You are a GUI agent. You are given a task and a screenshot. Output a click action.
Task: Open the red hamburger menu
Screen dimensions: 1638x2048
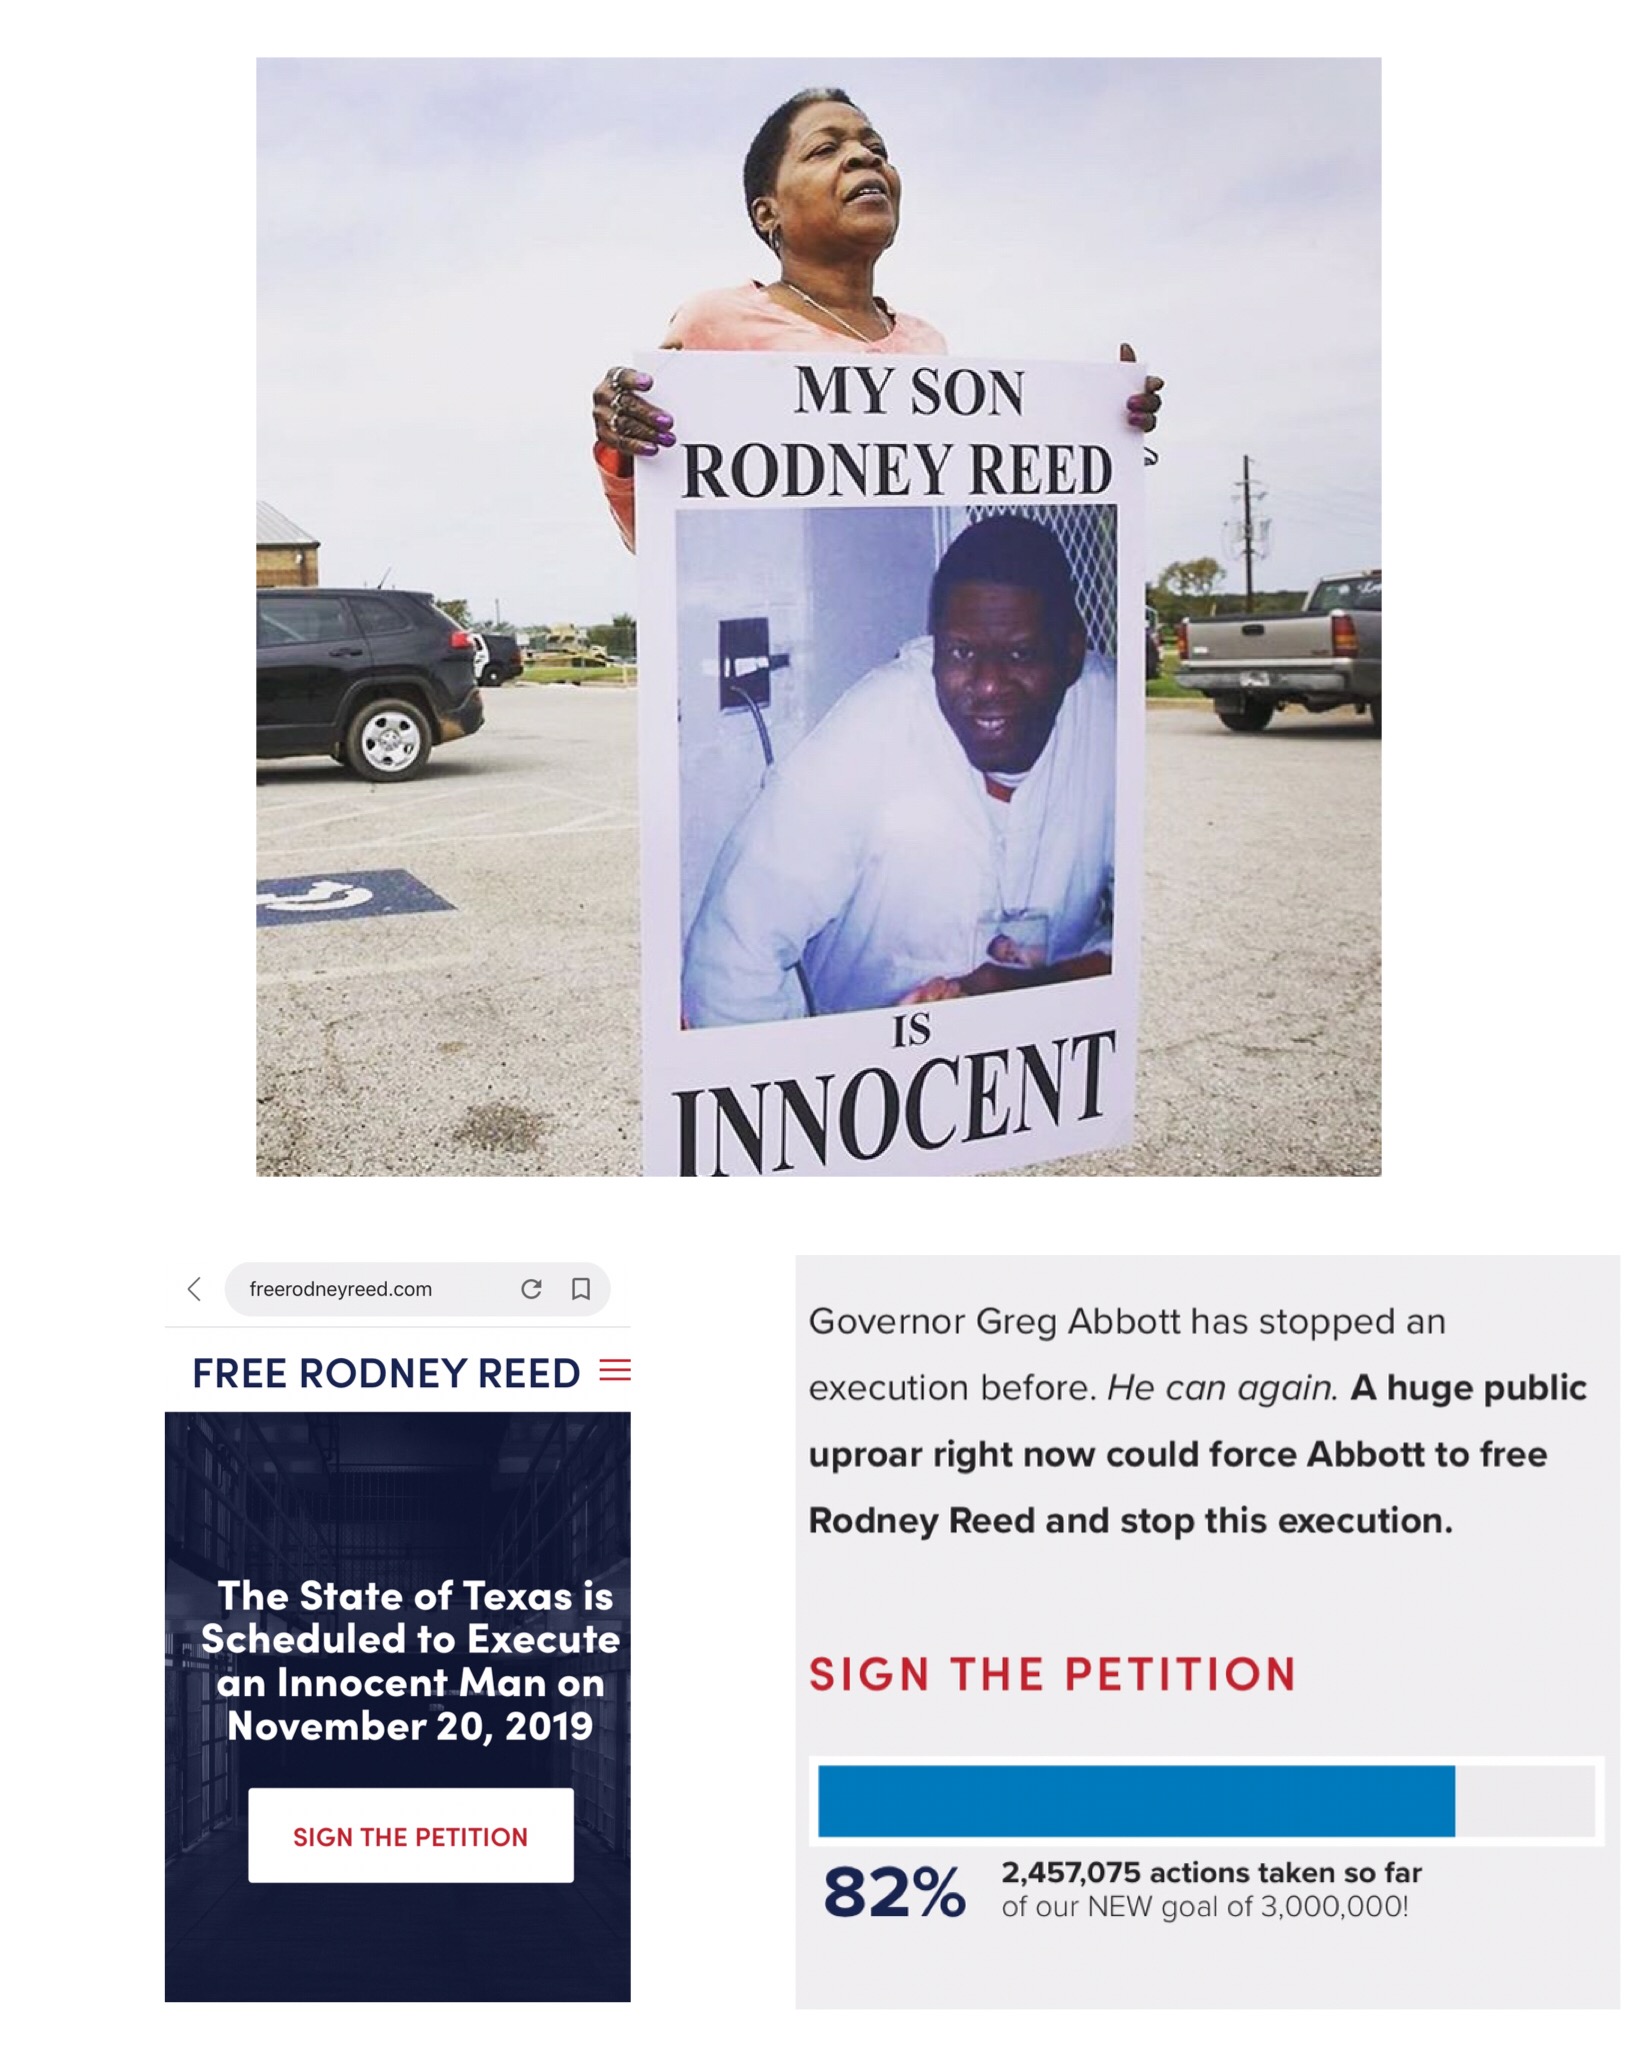[615, 1370]
